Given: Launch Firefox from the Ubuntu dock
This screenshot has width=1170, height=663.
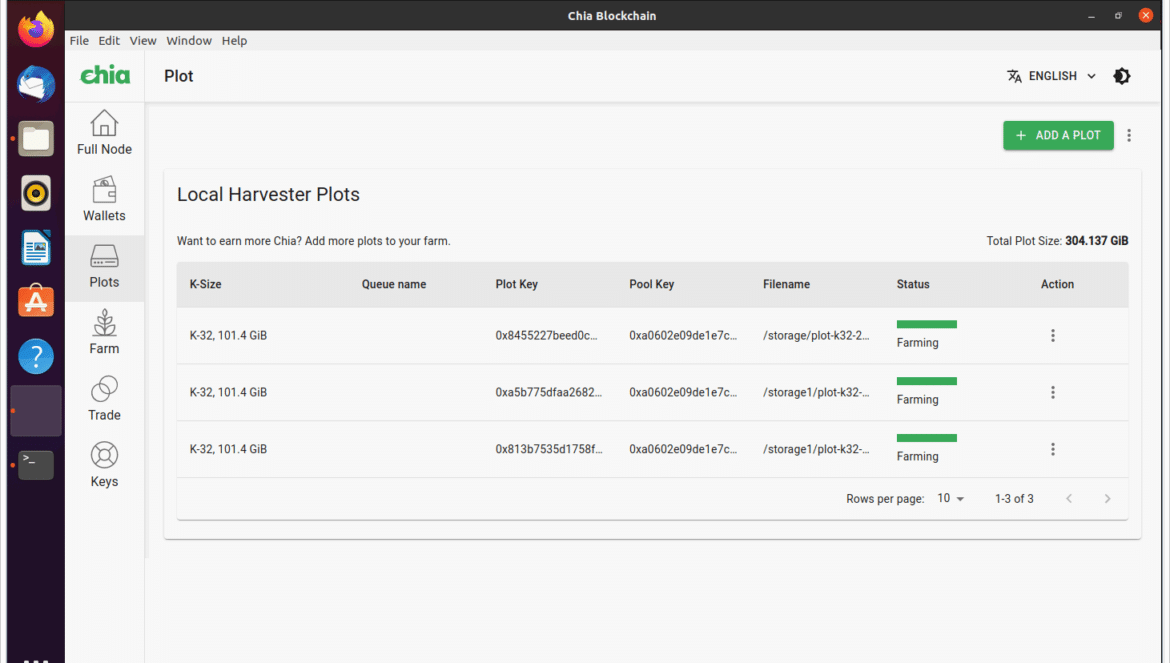Looking at the screenshot, I should pos(36,30).
